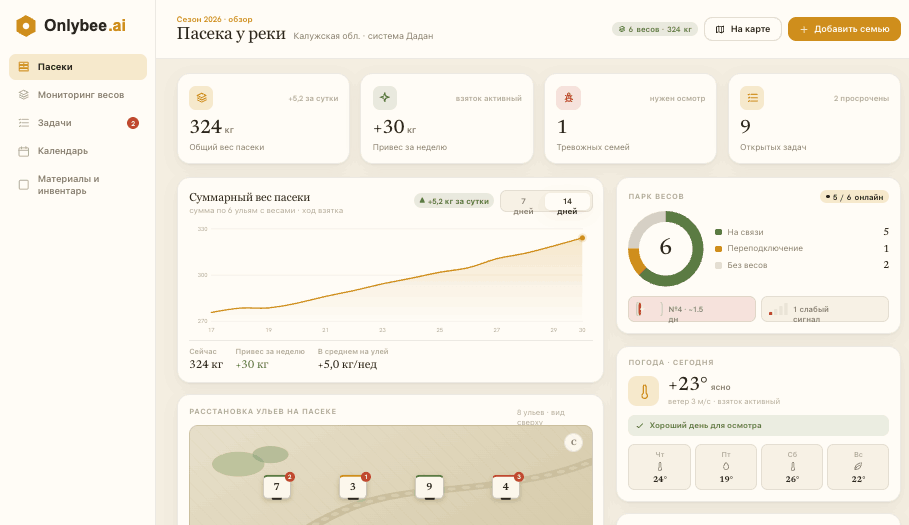
Task: Click the Пасеки sidebar icon
Action: coord(24,67)
